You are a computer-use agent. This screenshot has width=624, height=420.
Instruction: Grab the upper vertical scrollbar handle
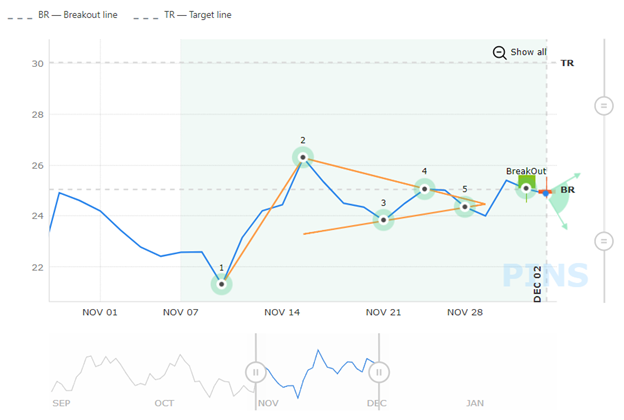pyautogui.click(x=603, y=105)
